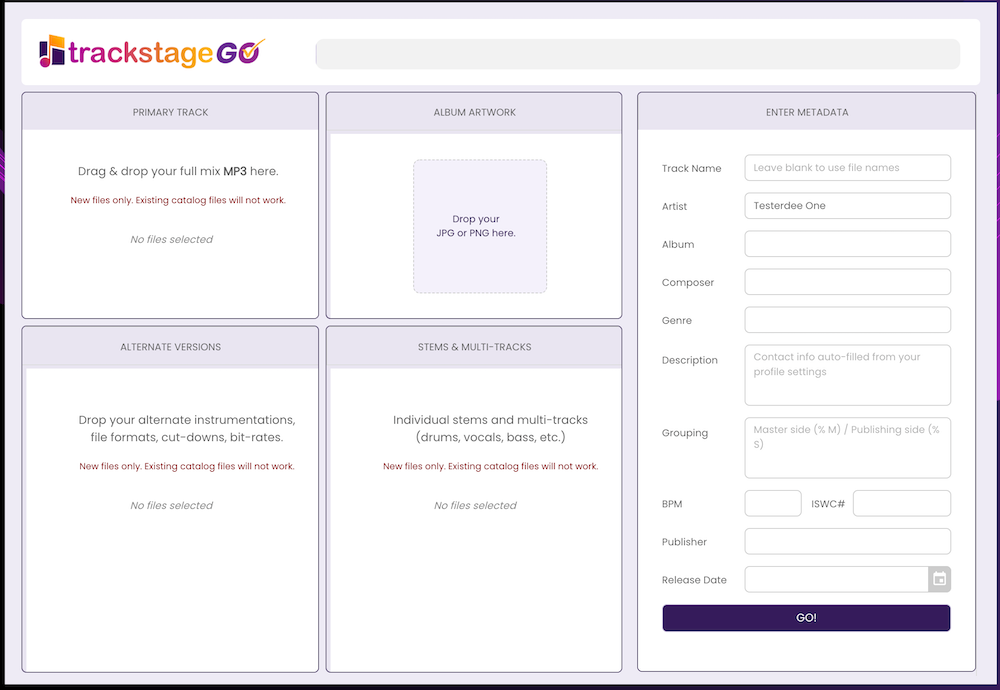Click the STEMS & MULTI-TRACKS panel header
The image size is (1000, 690).
[x=474, y=347]
